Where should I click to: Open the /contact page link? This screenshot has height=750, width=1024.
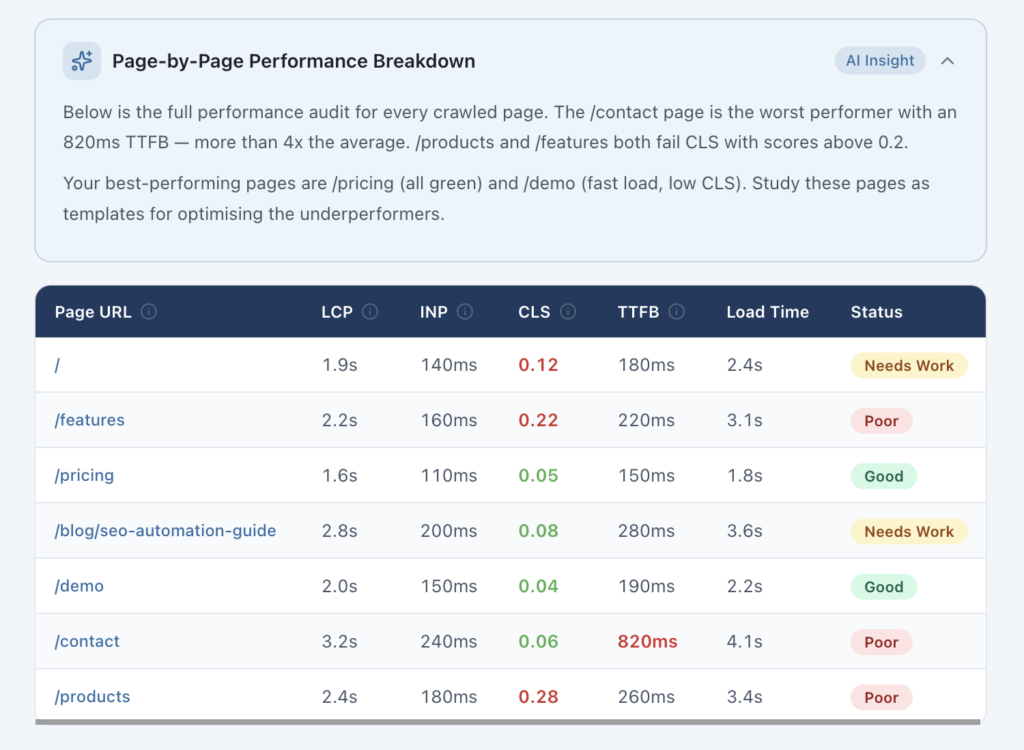click(x=86, y=641)
